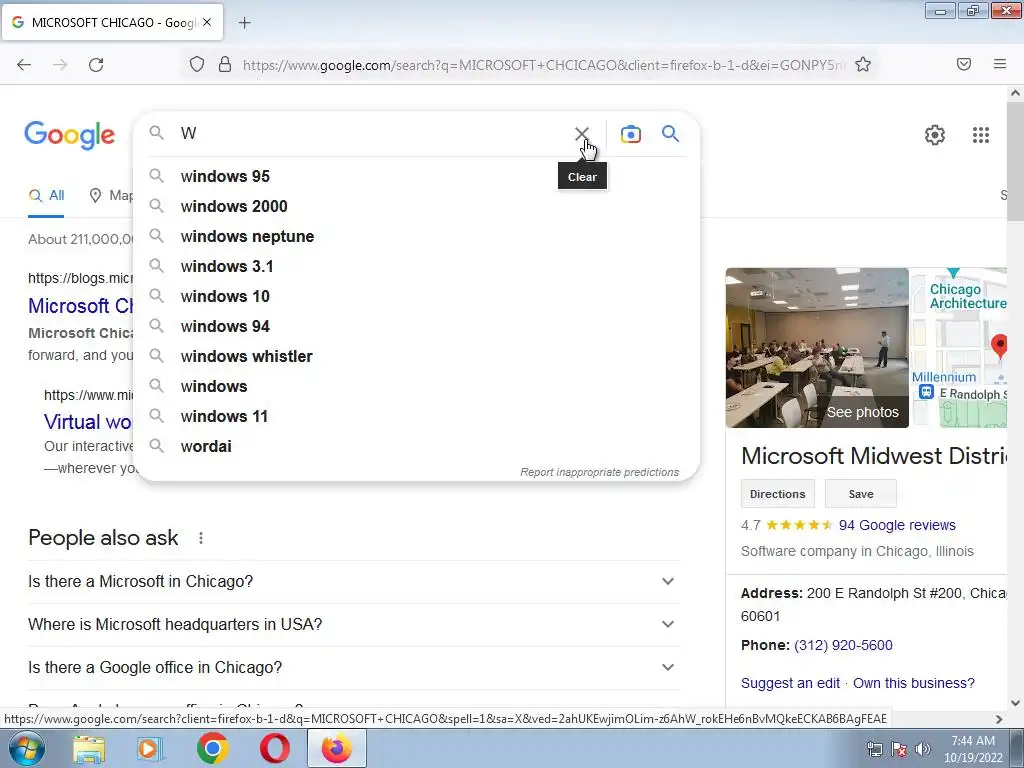Image resolution: width=1024 pixels, height=768 pixels.
Task: Choose suggestion "wordai"
Action: coord(417,447)
